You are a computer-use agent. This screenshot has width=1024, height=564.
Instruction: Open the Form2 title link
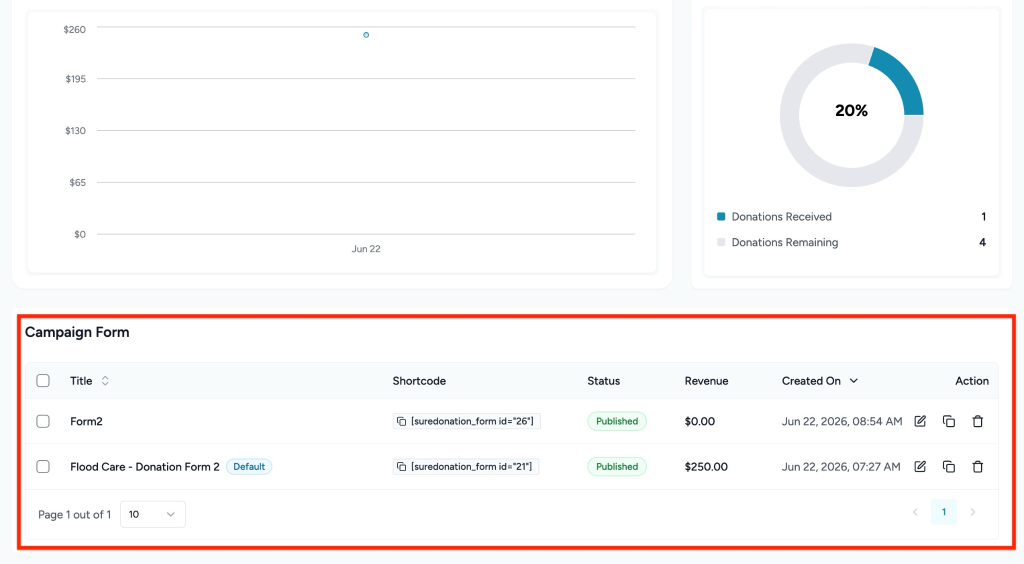point(86,421)
